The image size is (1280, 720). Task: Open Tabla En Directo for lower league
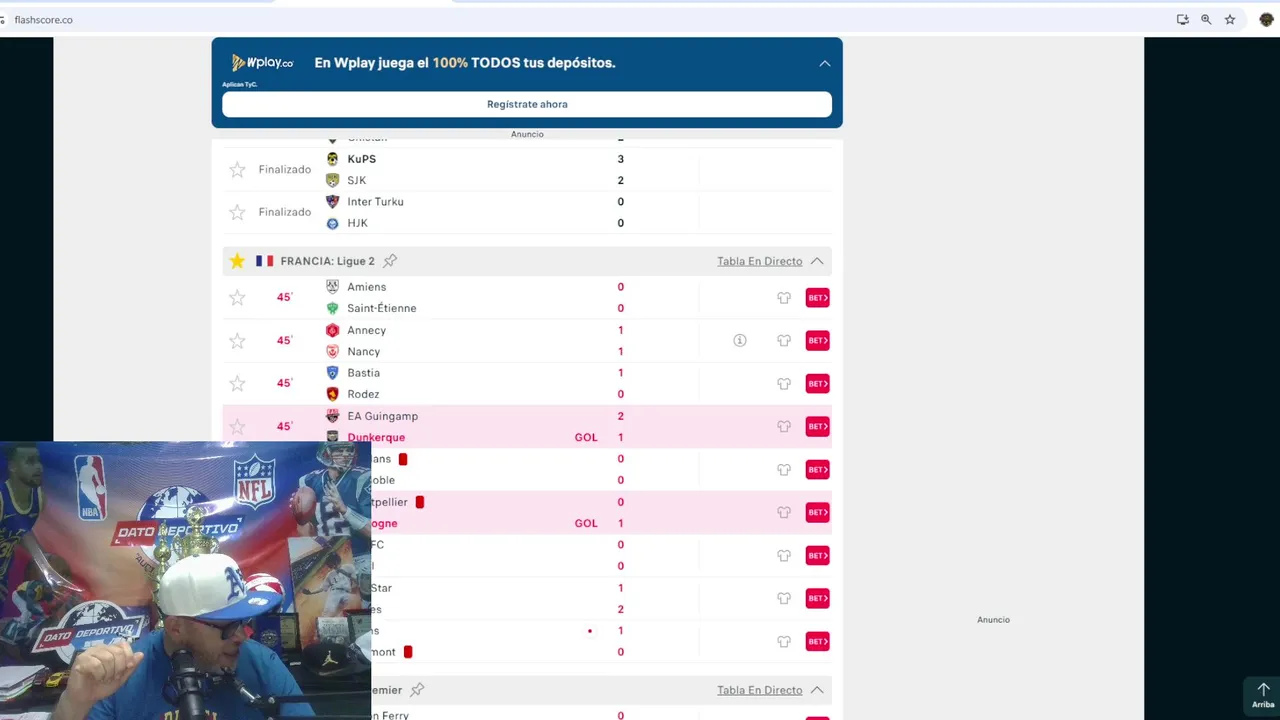[x=759, y=690]
